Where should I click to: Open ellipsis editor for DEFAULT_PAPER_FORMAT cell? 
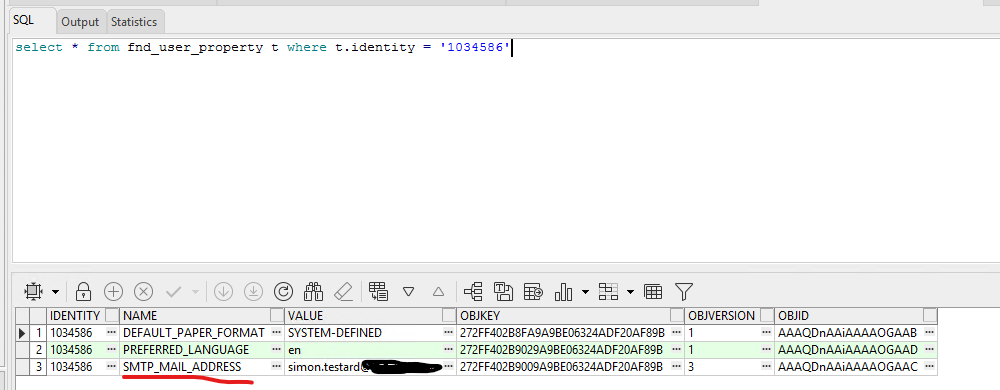click(276, 333)
